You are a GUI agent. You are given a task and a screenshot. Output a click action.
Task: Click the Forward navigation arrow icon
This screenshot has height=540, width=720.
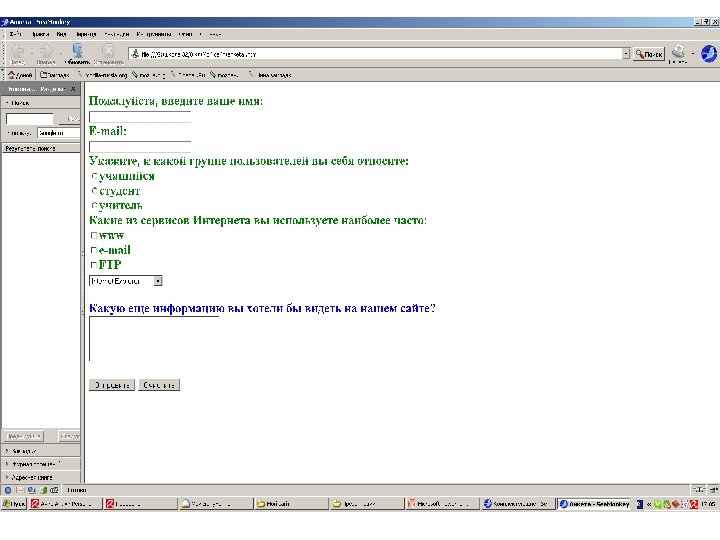(x=46, y=51)
